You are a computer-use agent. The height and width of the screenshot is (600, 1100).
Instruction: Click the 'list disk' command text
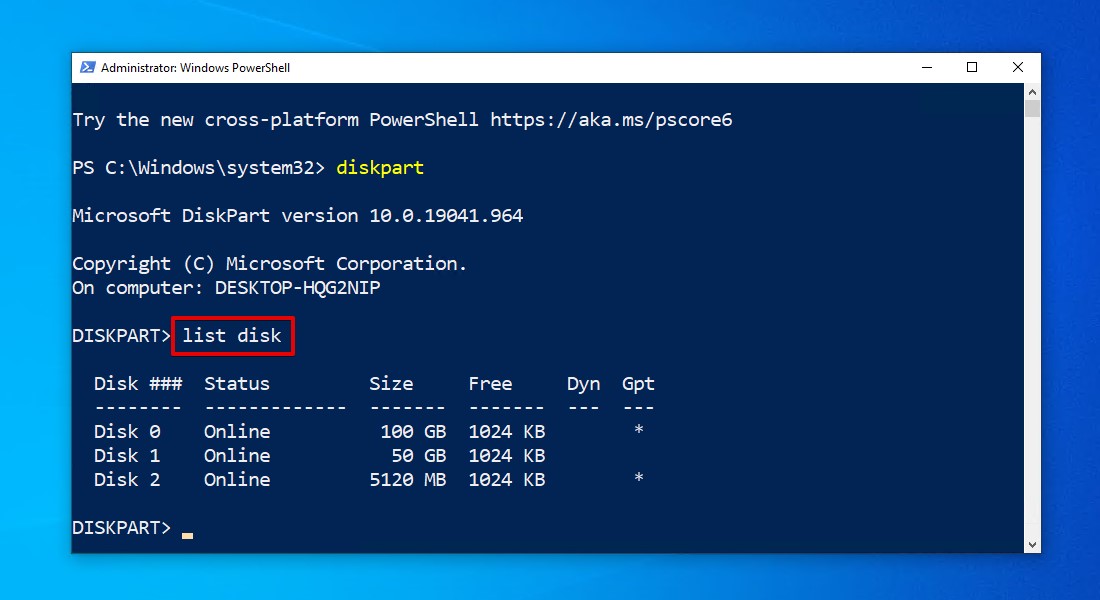[x=232, y=335]
